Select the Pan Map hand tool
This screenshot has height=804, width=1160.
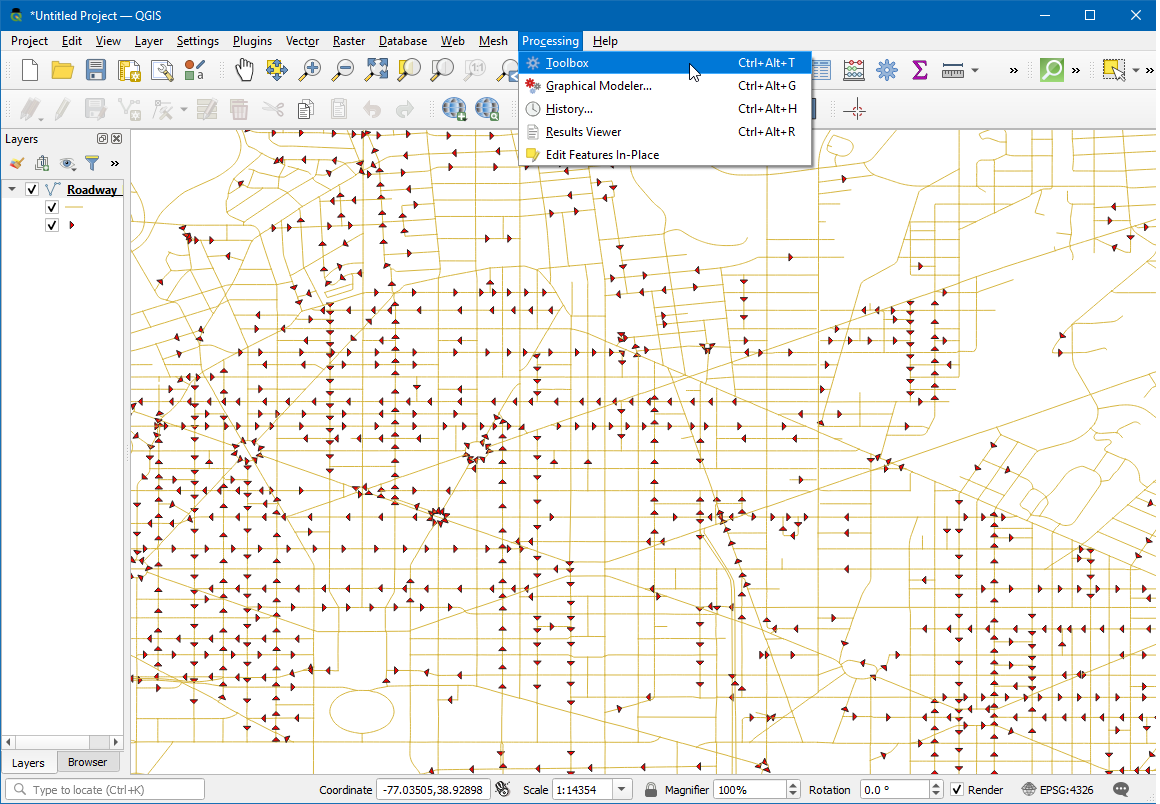pyautogui.click(x=244, y=70)
